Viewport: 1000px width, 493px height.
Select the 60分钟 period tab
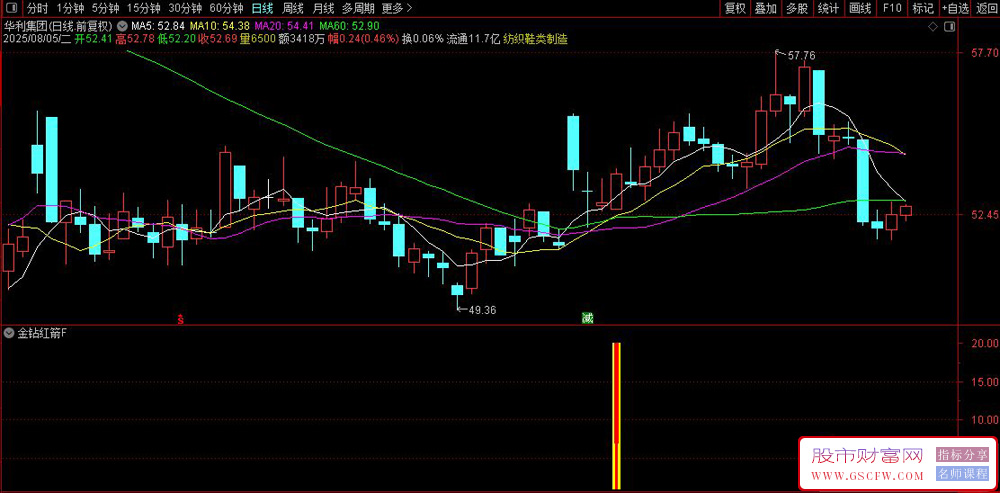pos(226,8)
